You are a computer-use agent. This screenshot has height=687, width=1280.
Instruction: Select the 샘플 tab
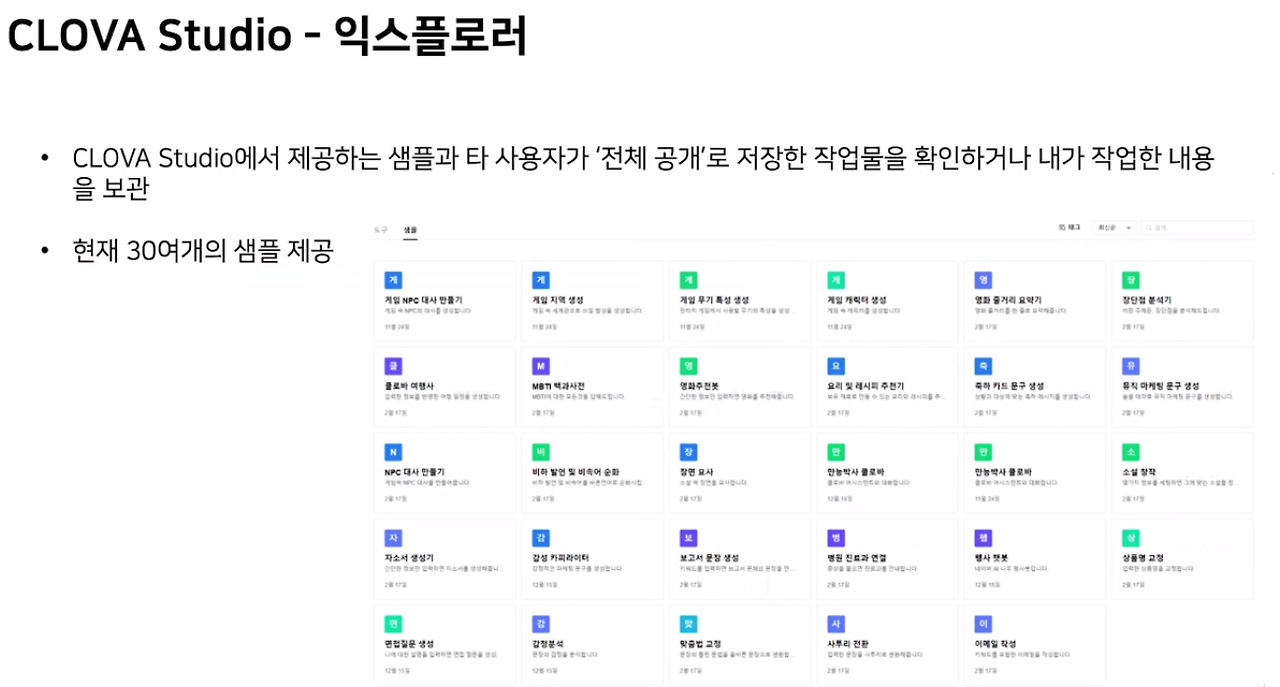(410, 229)
